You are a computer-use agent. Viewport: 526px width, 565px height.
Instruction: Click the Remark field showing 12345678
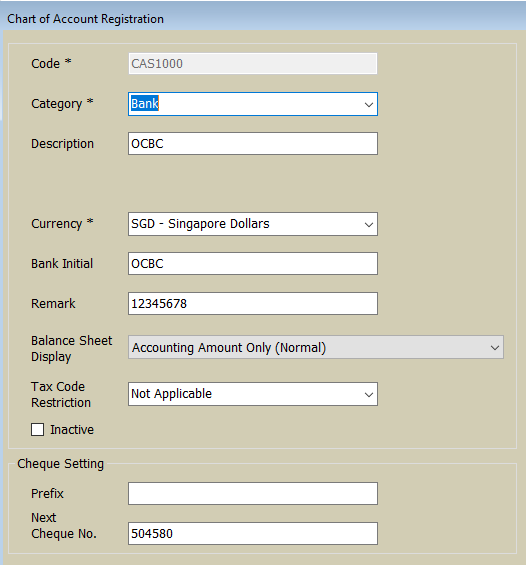point(253,303)
